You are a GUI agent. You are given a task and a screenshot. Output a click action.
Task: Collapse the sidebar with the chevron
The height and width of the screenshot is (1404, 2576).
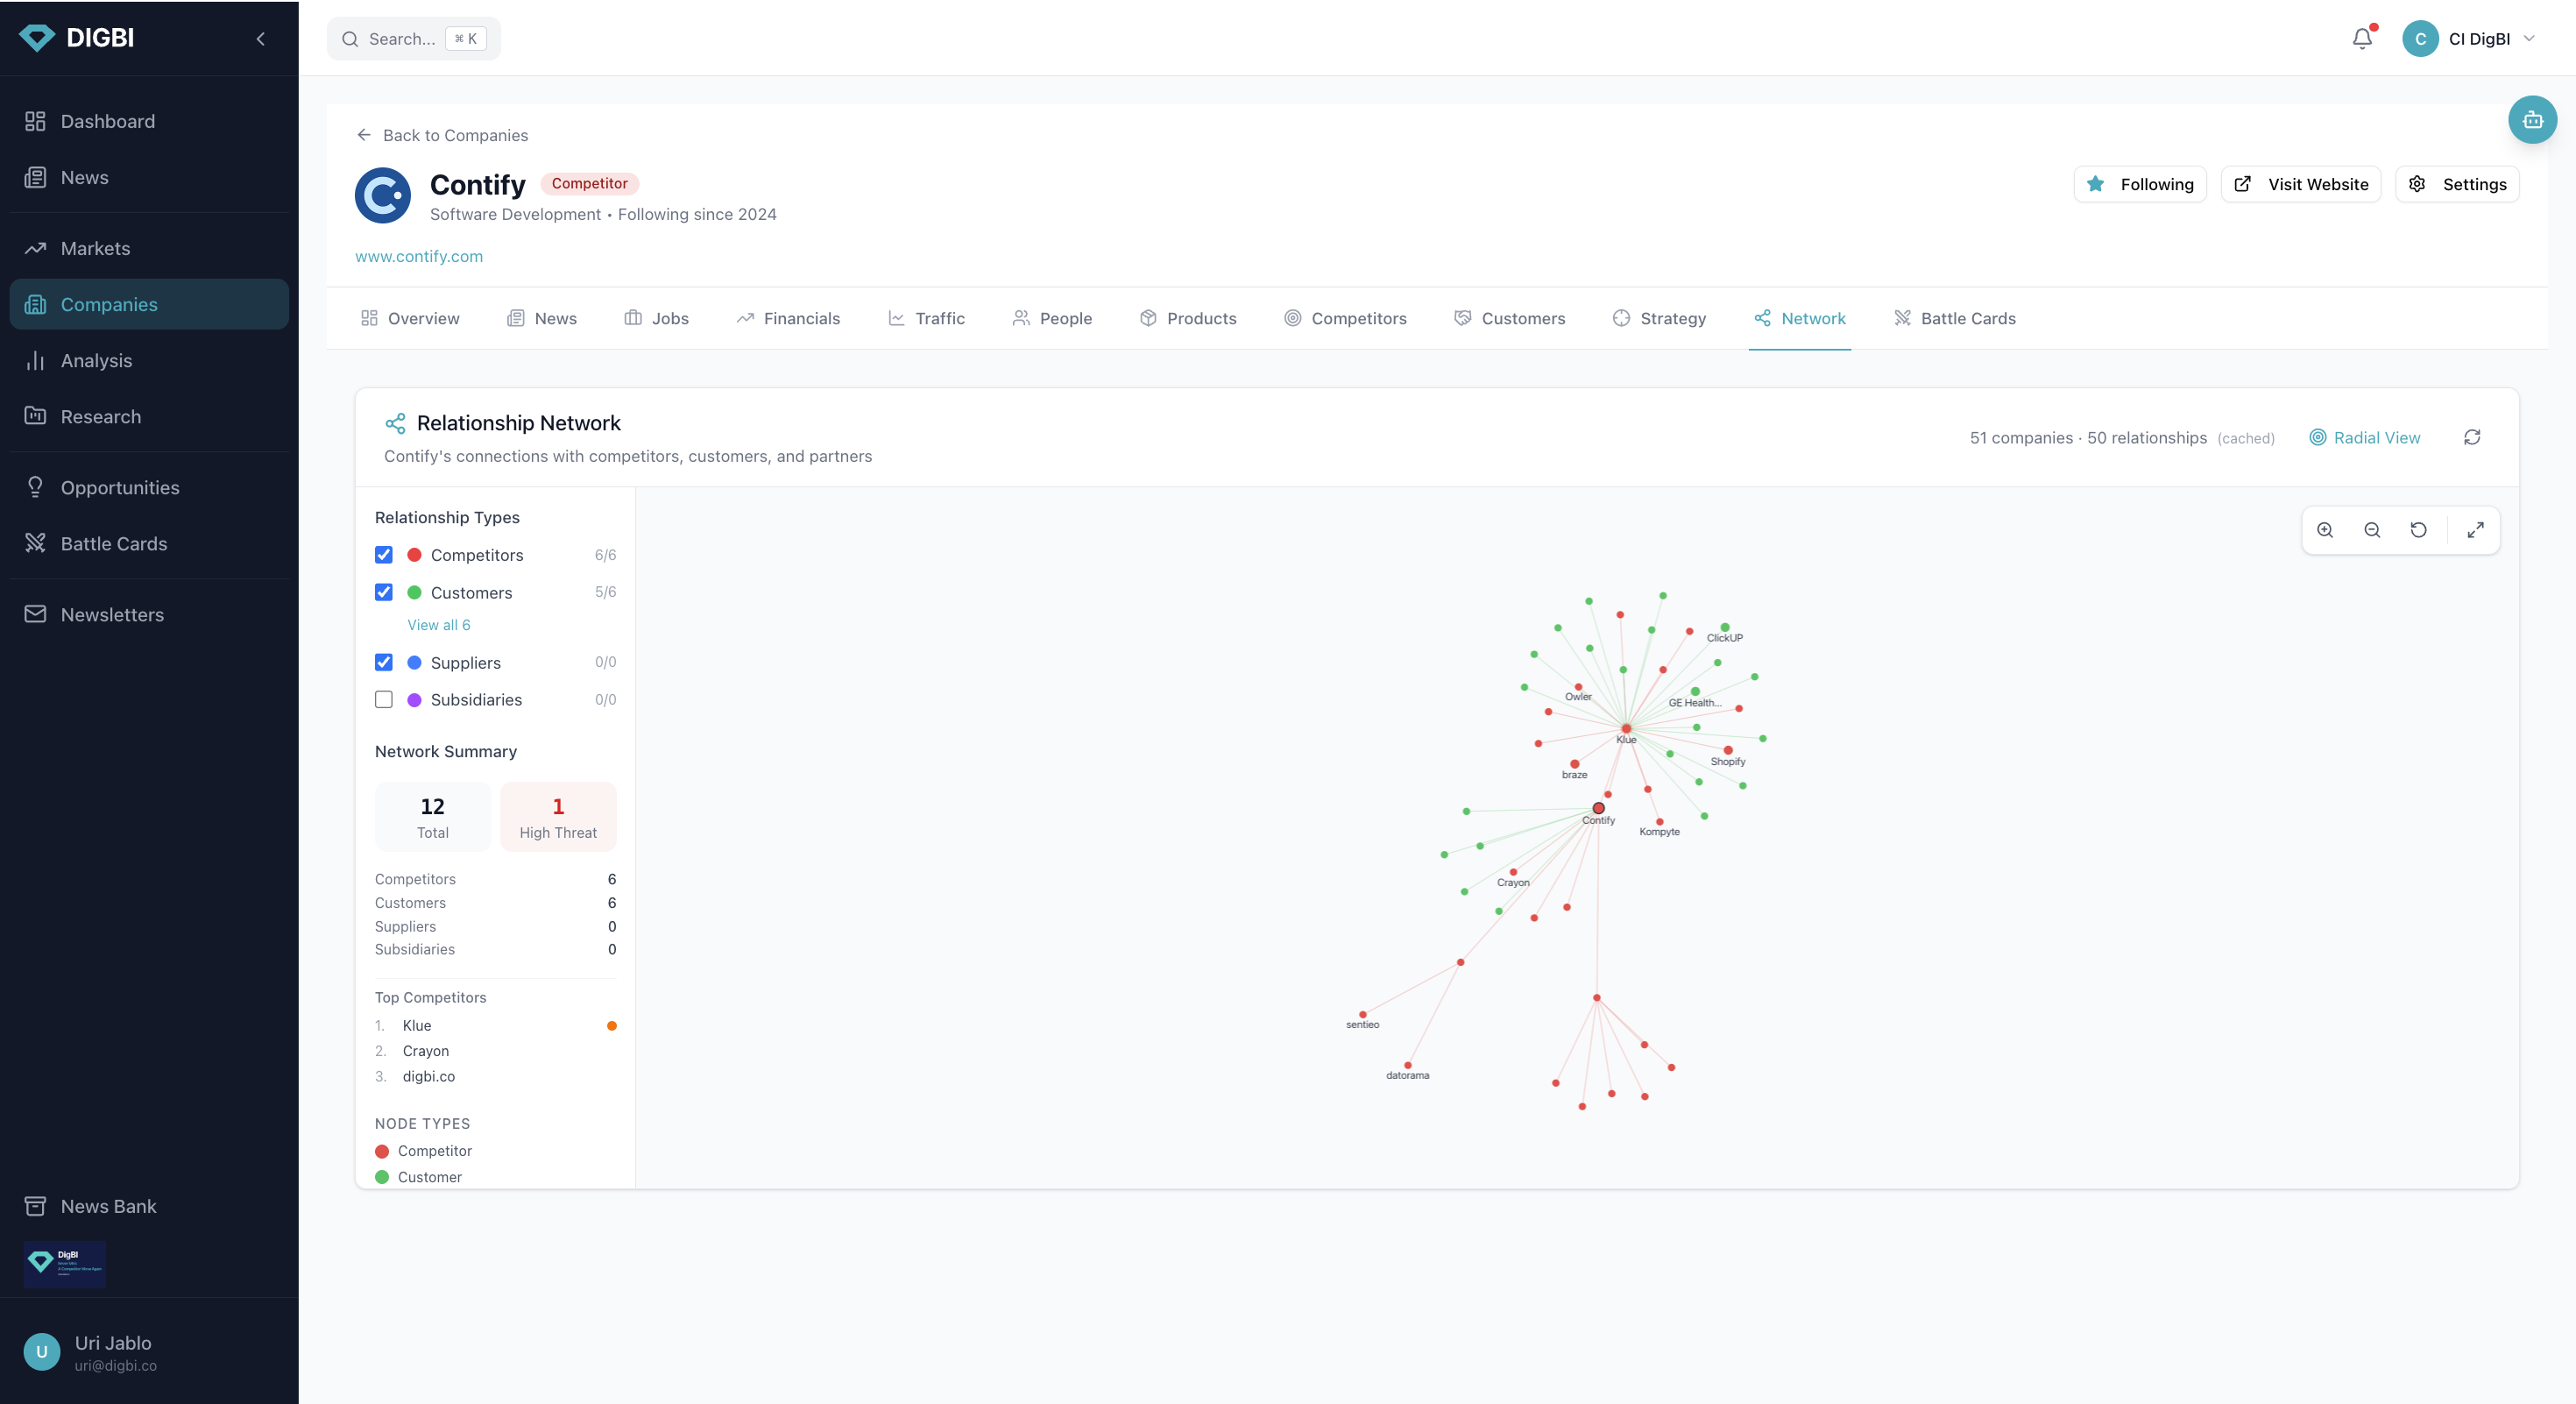click(x=261, y=39)
